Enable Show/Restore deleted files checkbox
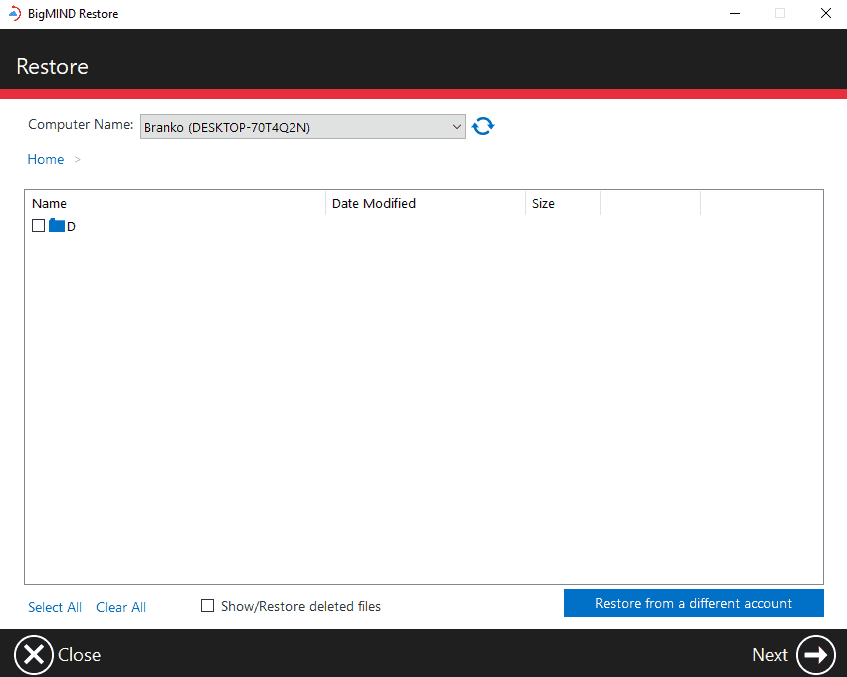This screenshot has height=677, width=847. point(207,606)
